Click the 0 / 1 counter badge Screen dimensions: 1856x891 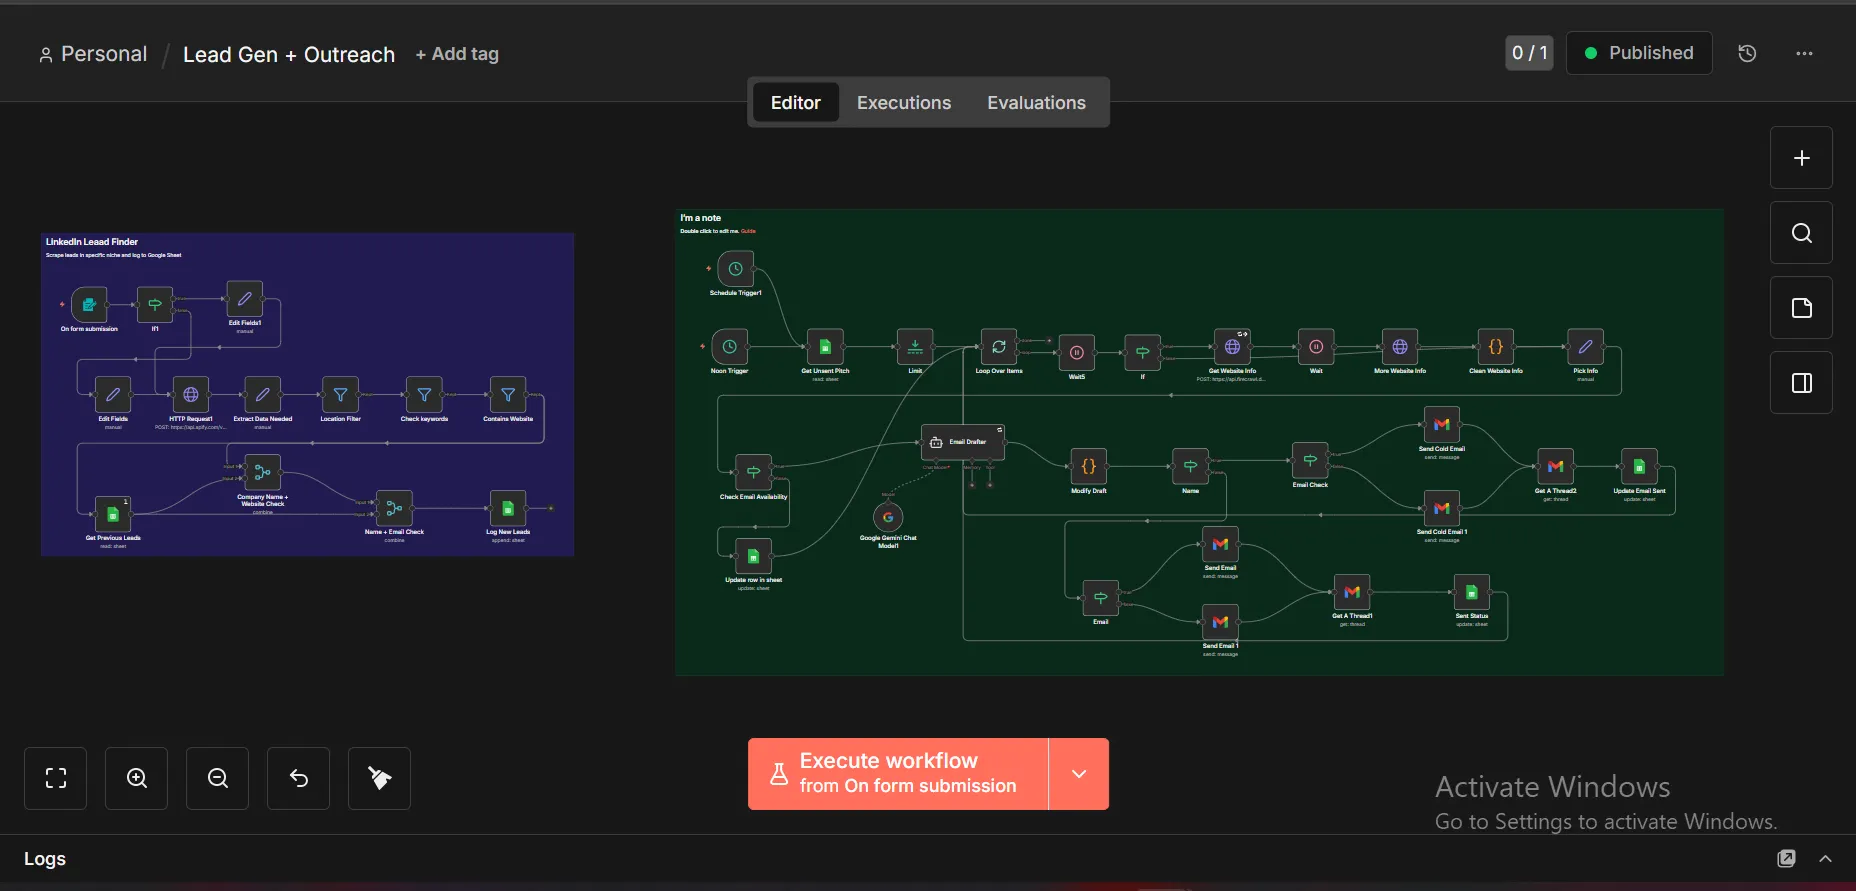pos(1529,53)
